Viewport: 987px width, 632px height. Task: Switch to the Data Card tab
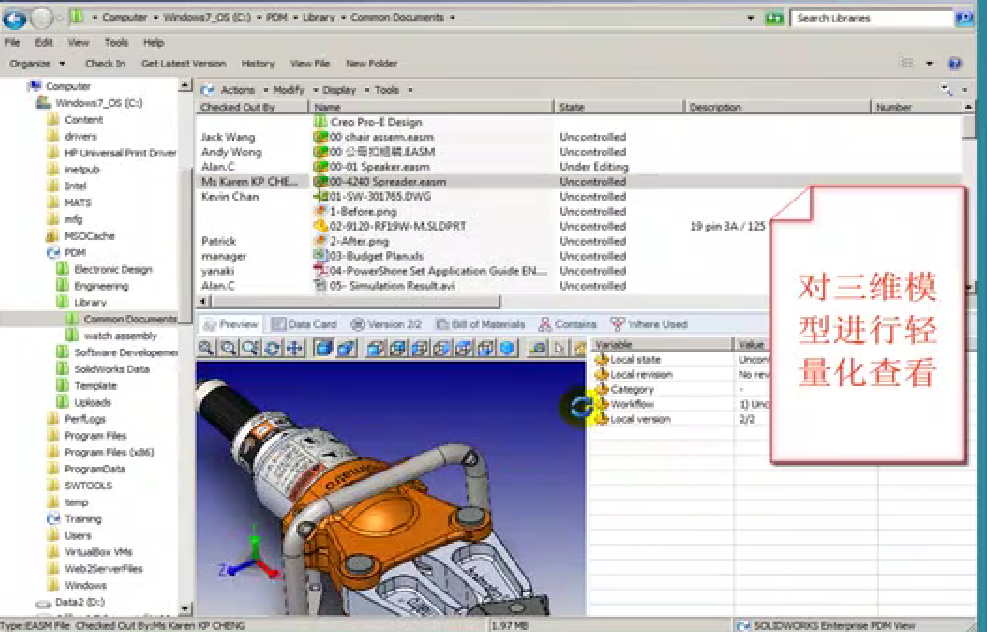(304, 324)
